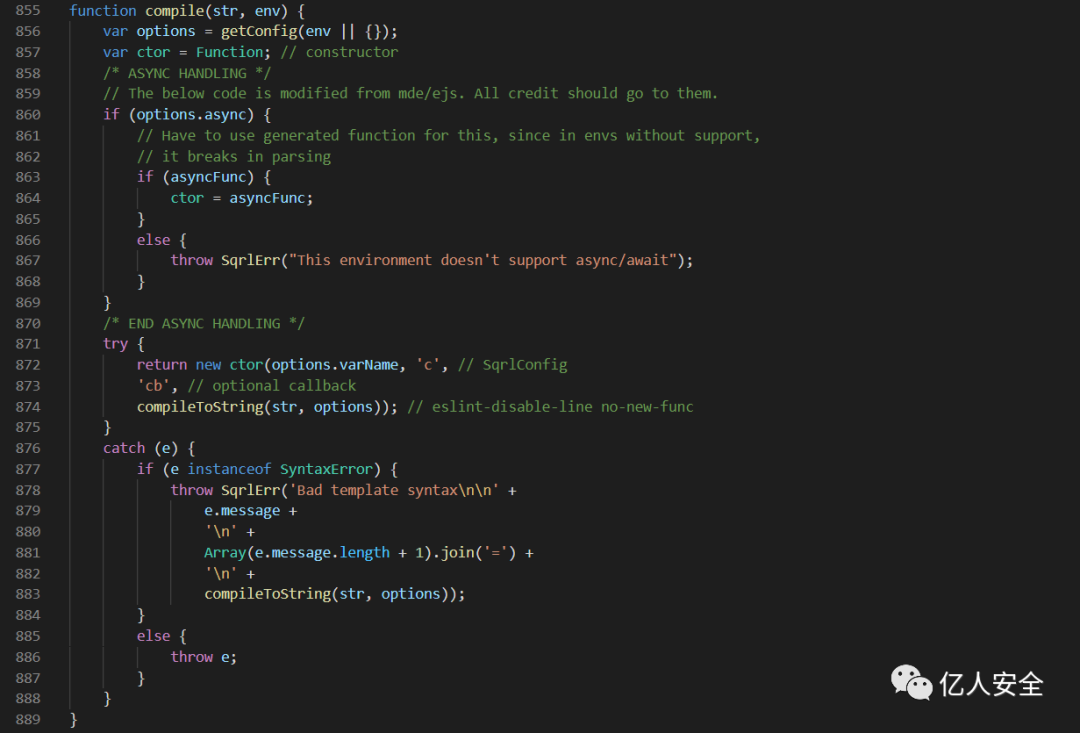
Task: Click "getConfig" call on line 856
Action: [x=259, y=32]
